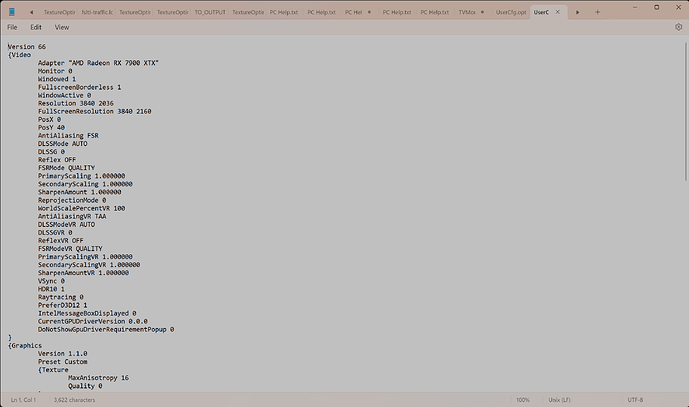Open the File menu
The image size is (689, 407).
coord(12,27)
